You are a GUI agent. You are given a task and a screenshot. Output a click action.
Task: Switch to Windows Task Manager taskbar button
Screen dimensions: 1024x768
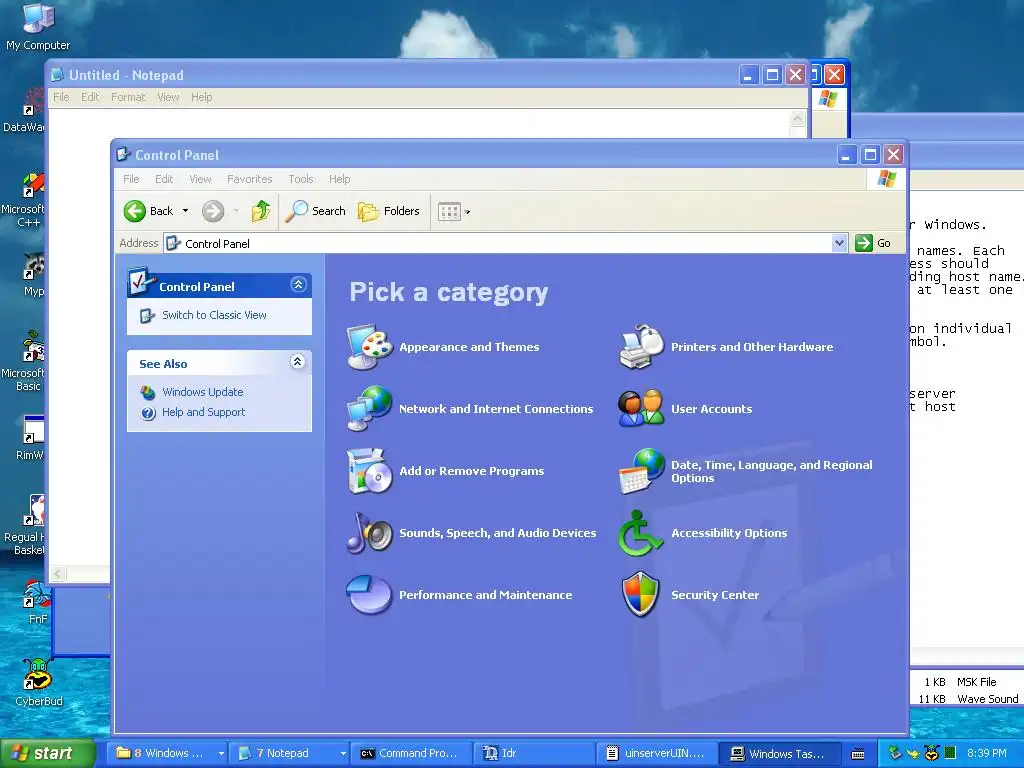780,754
